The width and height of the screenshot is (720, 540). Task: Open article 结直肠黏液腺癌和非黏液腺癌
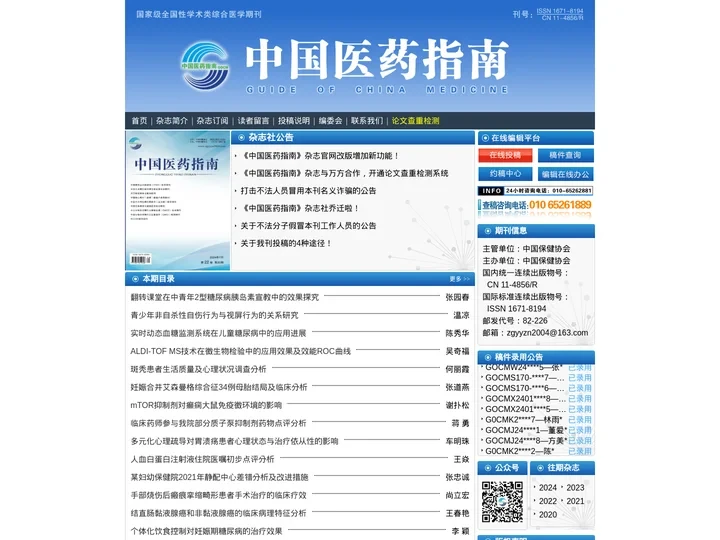[218, 513]
